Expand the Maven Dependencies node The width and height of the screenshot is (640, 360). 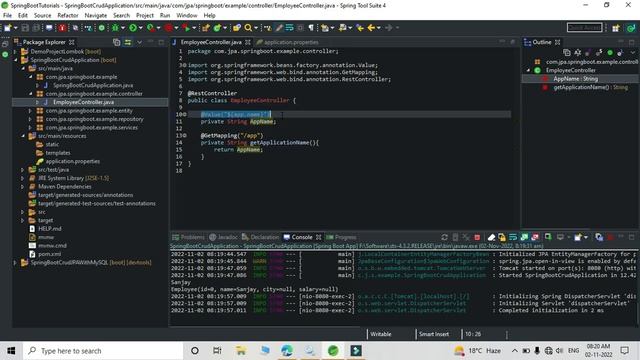pos(23,187)
